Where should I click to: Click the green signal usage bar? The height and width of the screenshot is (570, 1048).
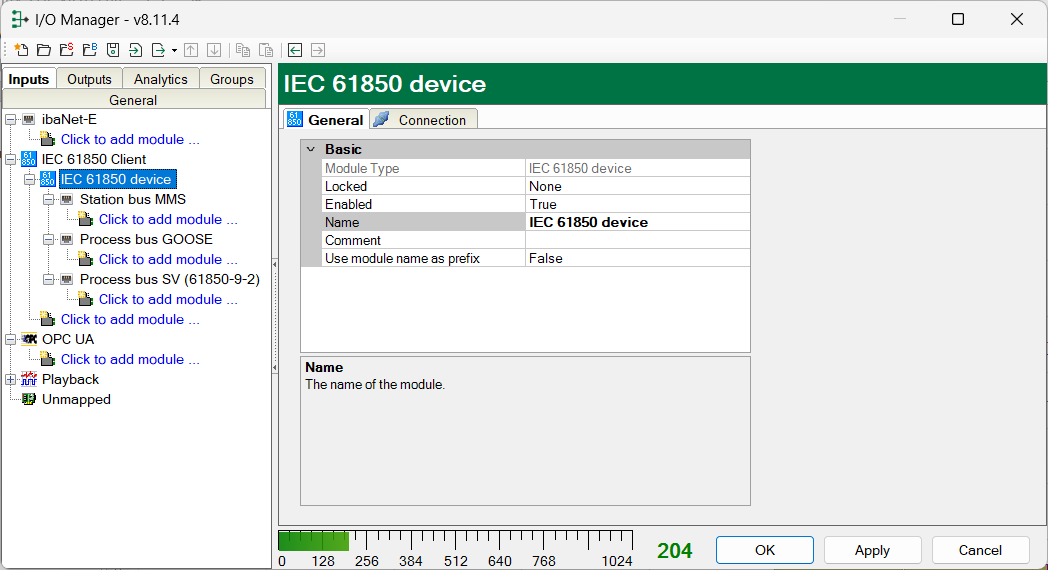tap(313, 541)
